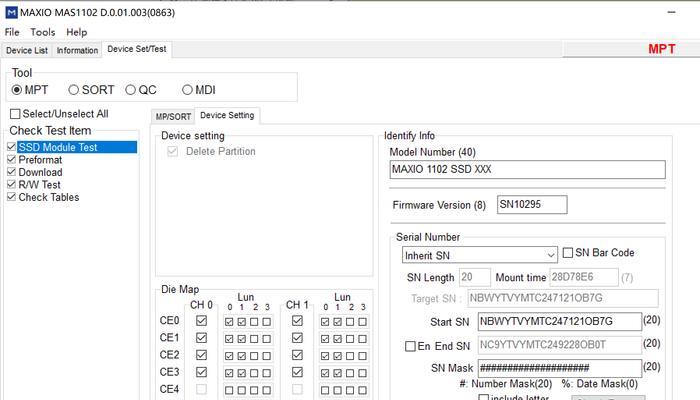
Task: Check CH 0 Lun 0 checkbox for CE4
Action: pos(229,390)
